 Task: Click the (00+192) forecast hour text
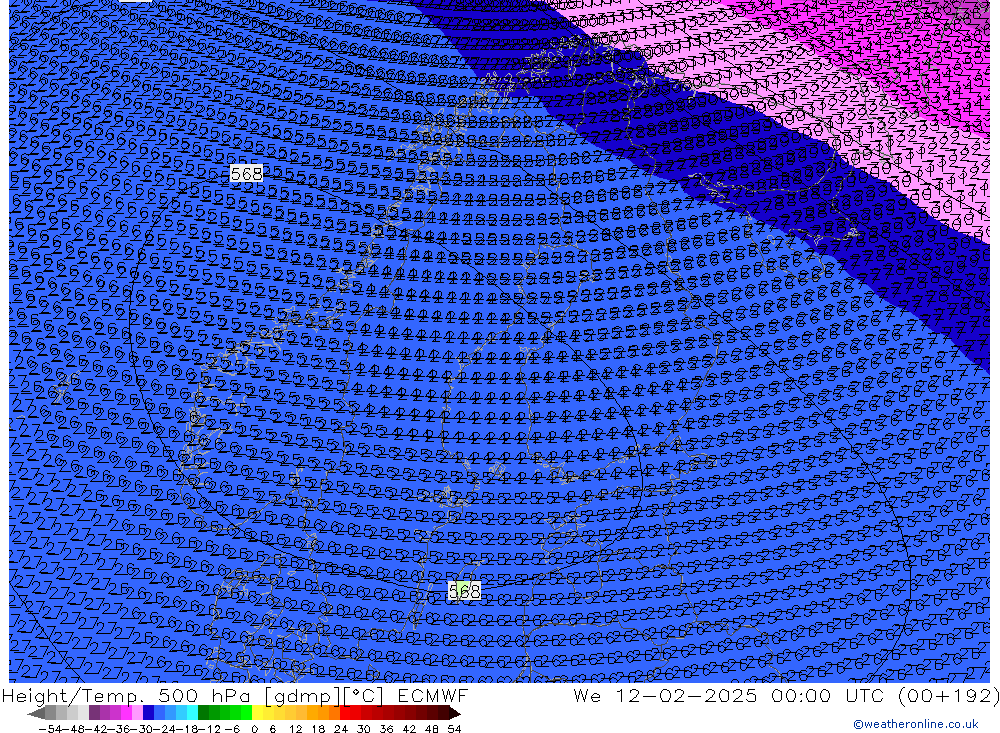click(948, 695)
